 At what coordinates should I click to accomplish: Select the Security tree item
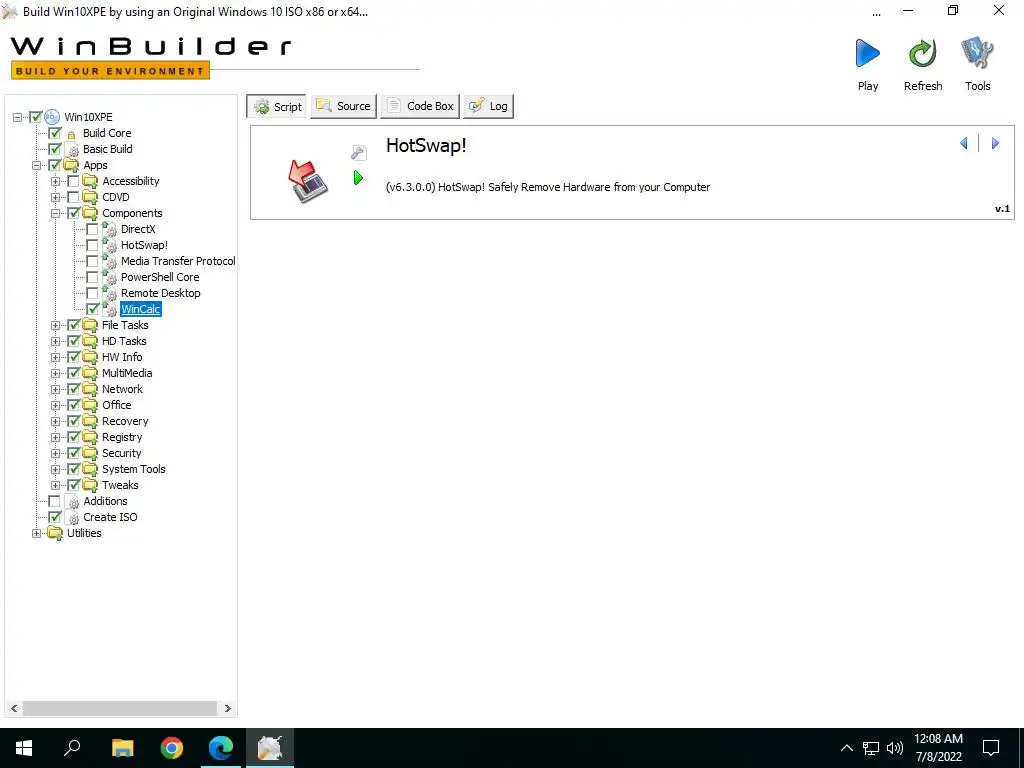pyautogui.click(x=121, y=453)
